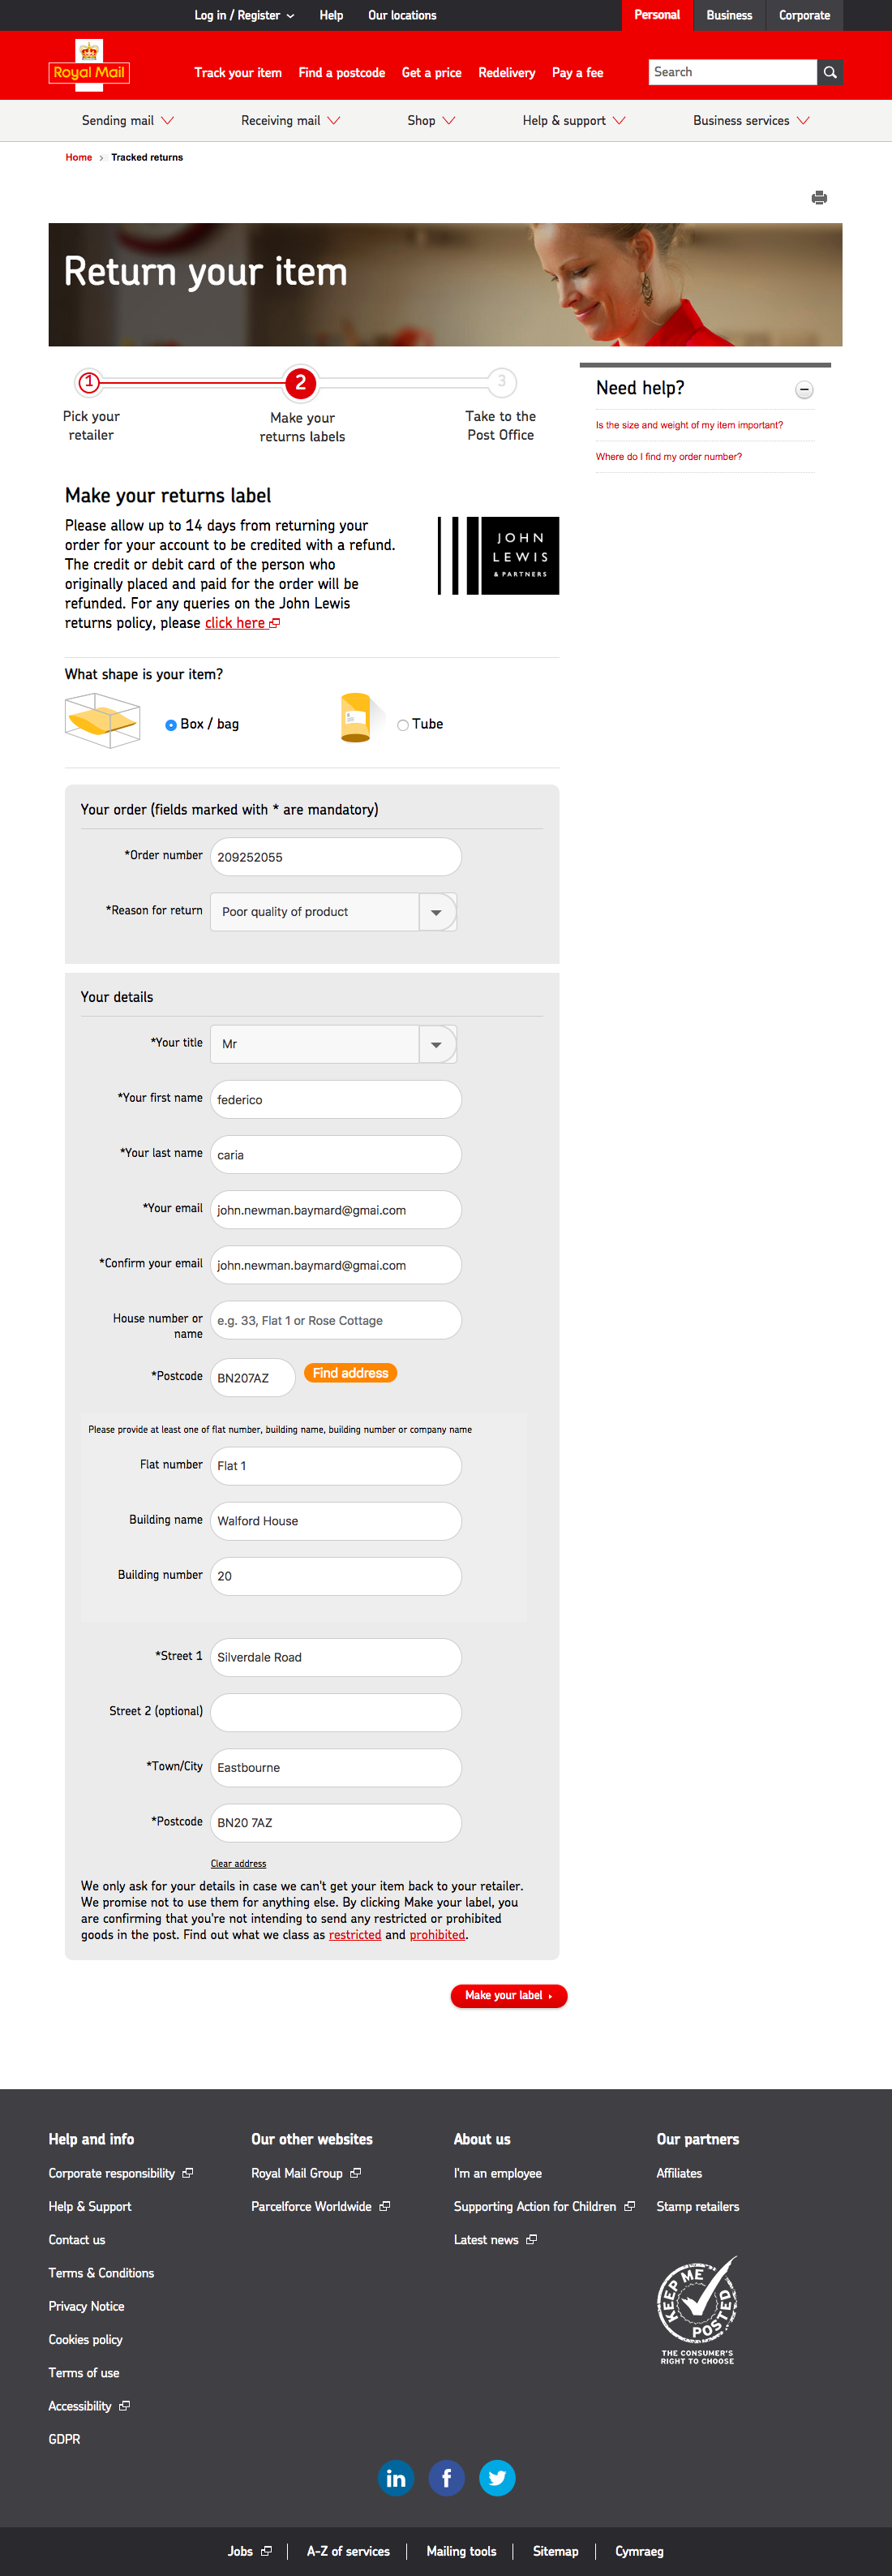The width and height of the screenshot is (892, 2576).
Task: Open Royal Mail's LinkedIn page
Action: click(396, 2477)
